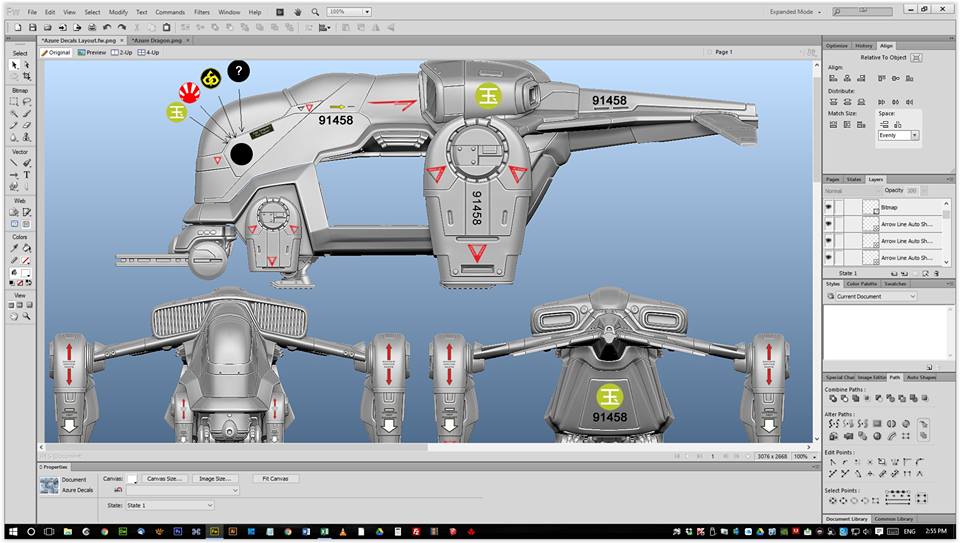Viewport: 960px width, 543px height.
Task: Select the Text tool
Action: 27,174
